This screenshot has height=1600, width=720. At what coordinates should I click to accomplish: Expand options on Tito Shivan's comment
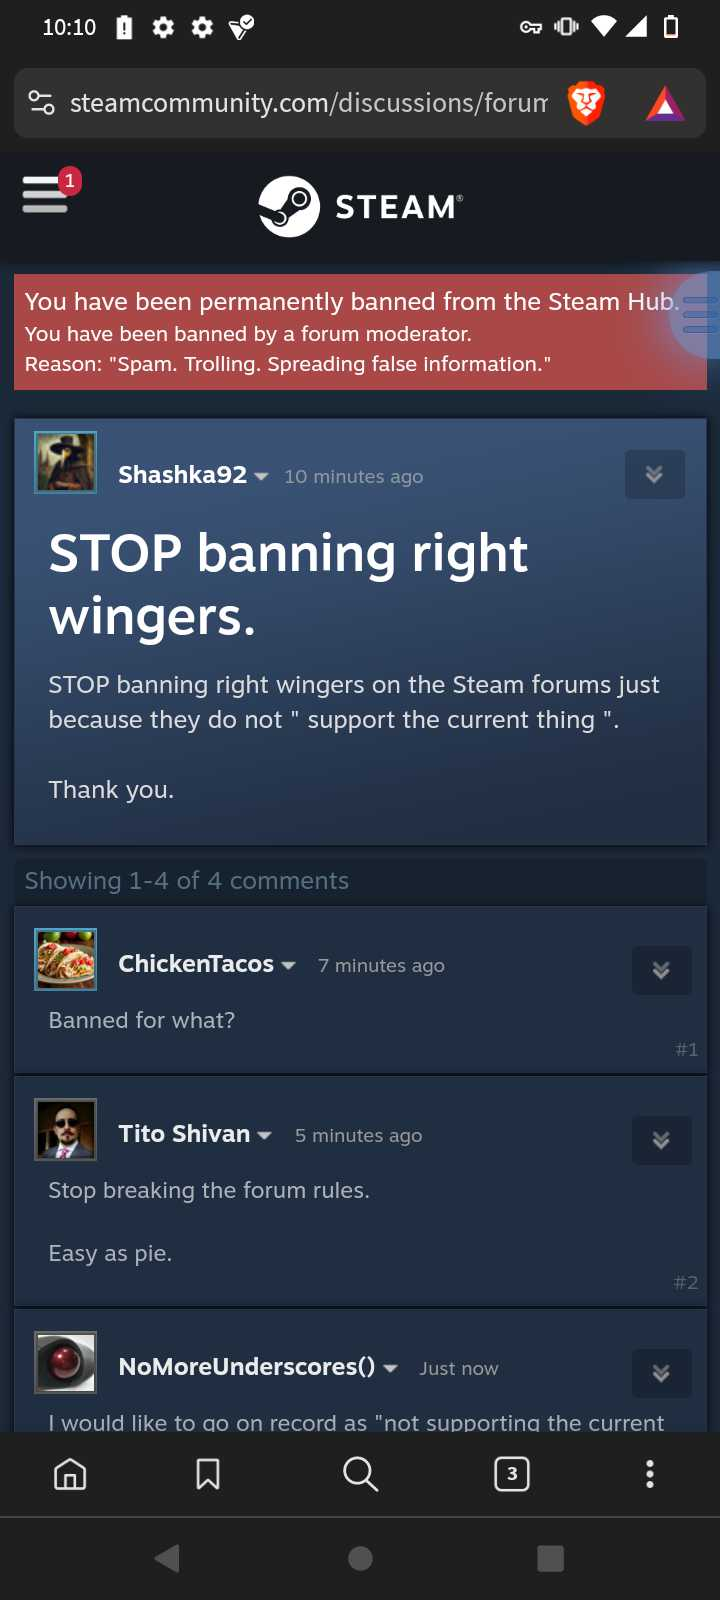(x=661, y=1140)
